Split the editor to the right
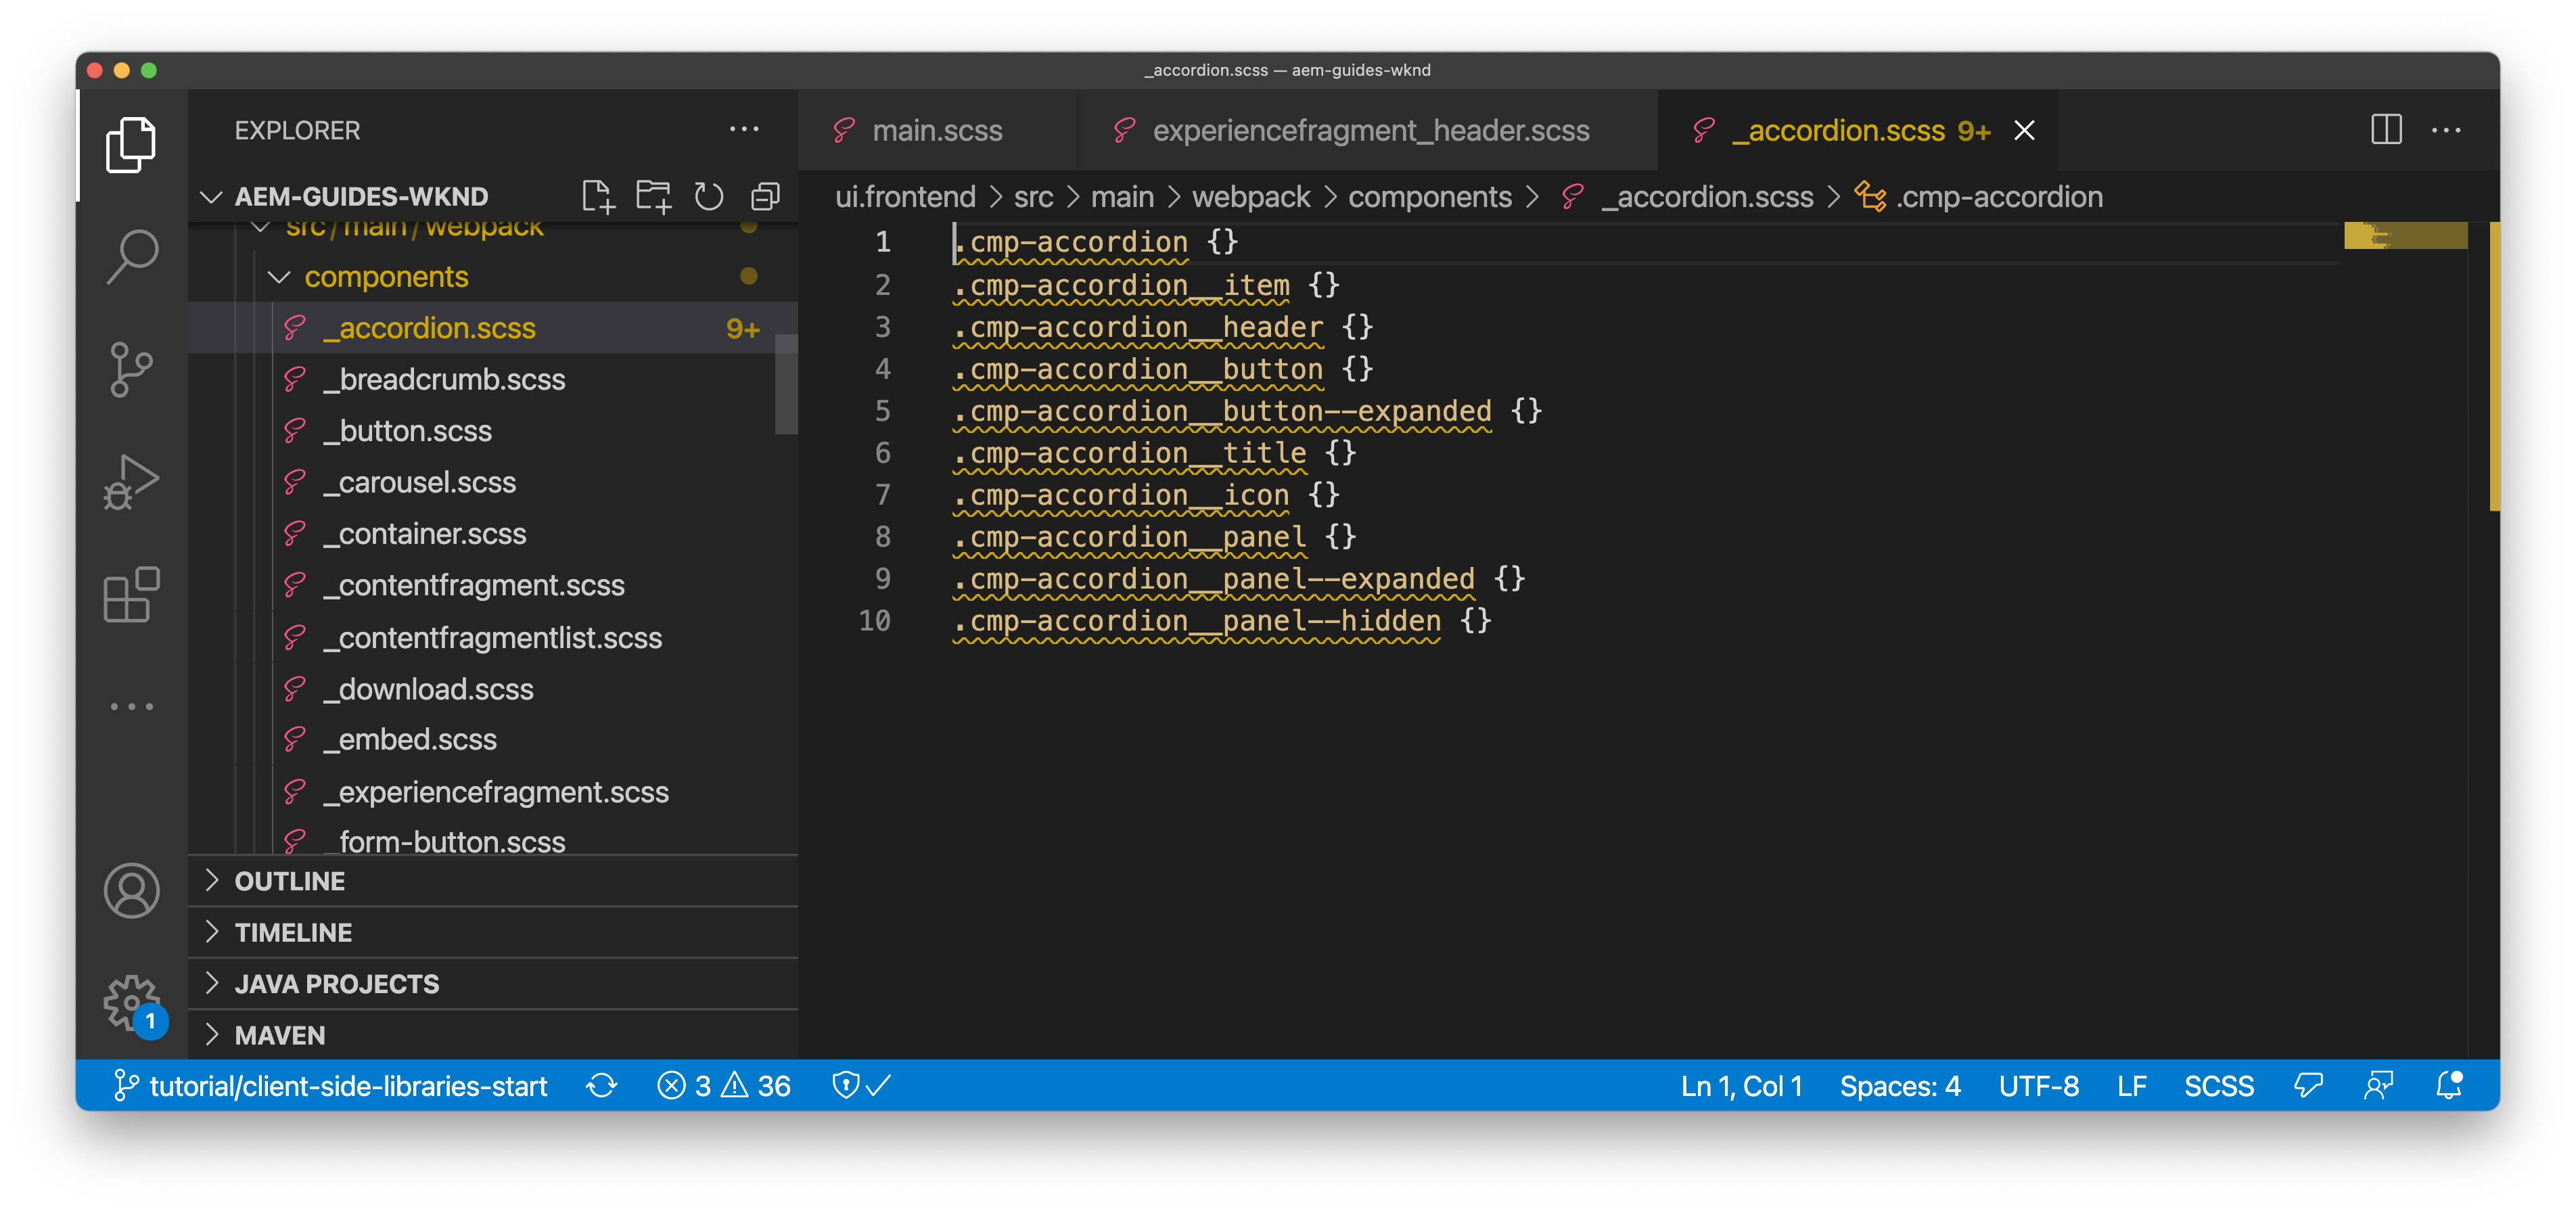2576x1211 pixels. (x=2387, y=130)
